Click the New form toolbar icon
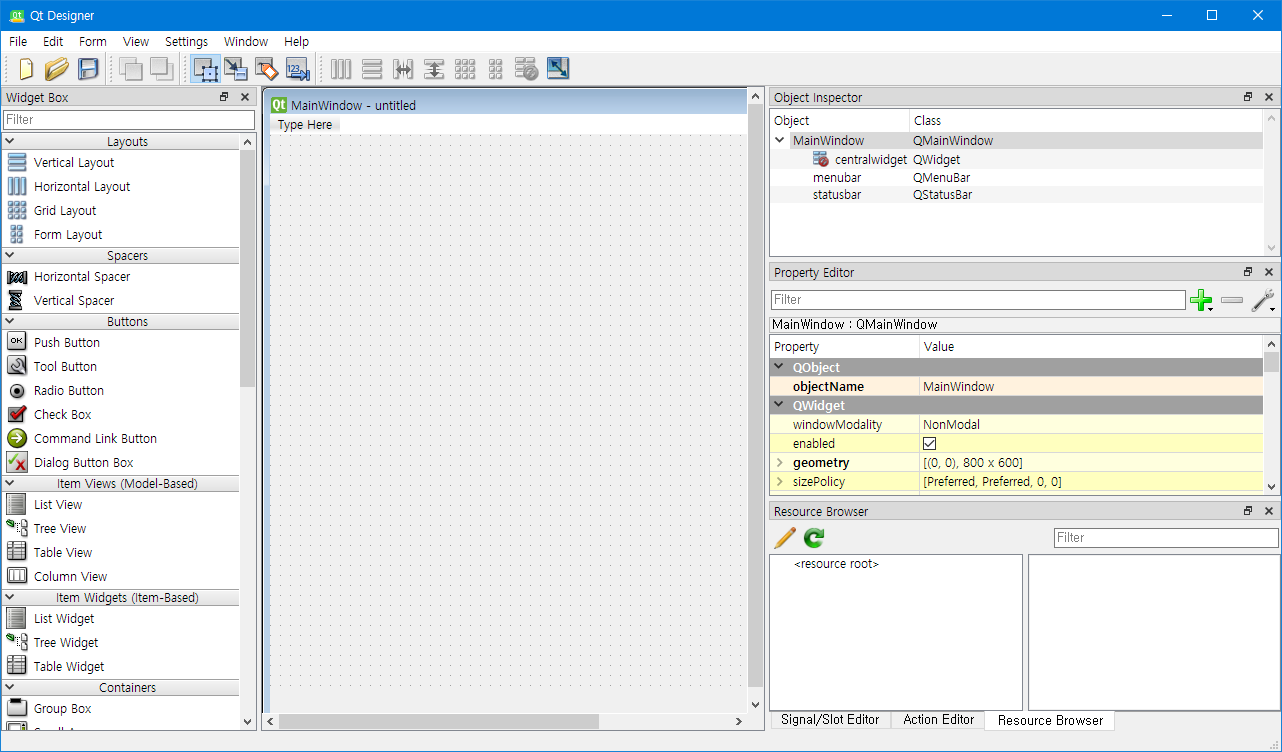The width and height of the screenshot is (1282, 752). coord(26,69)
